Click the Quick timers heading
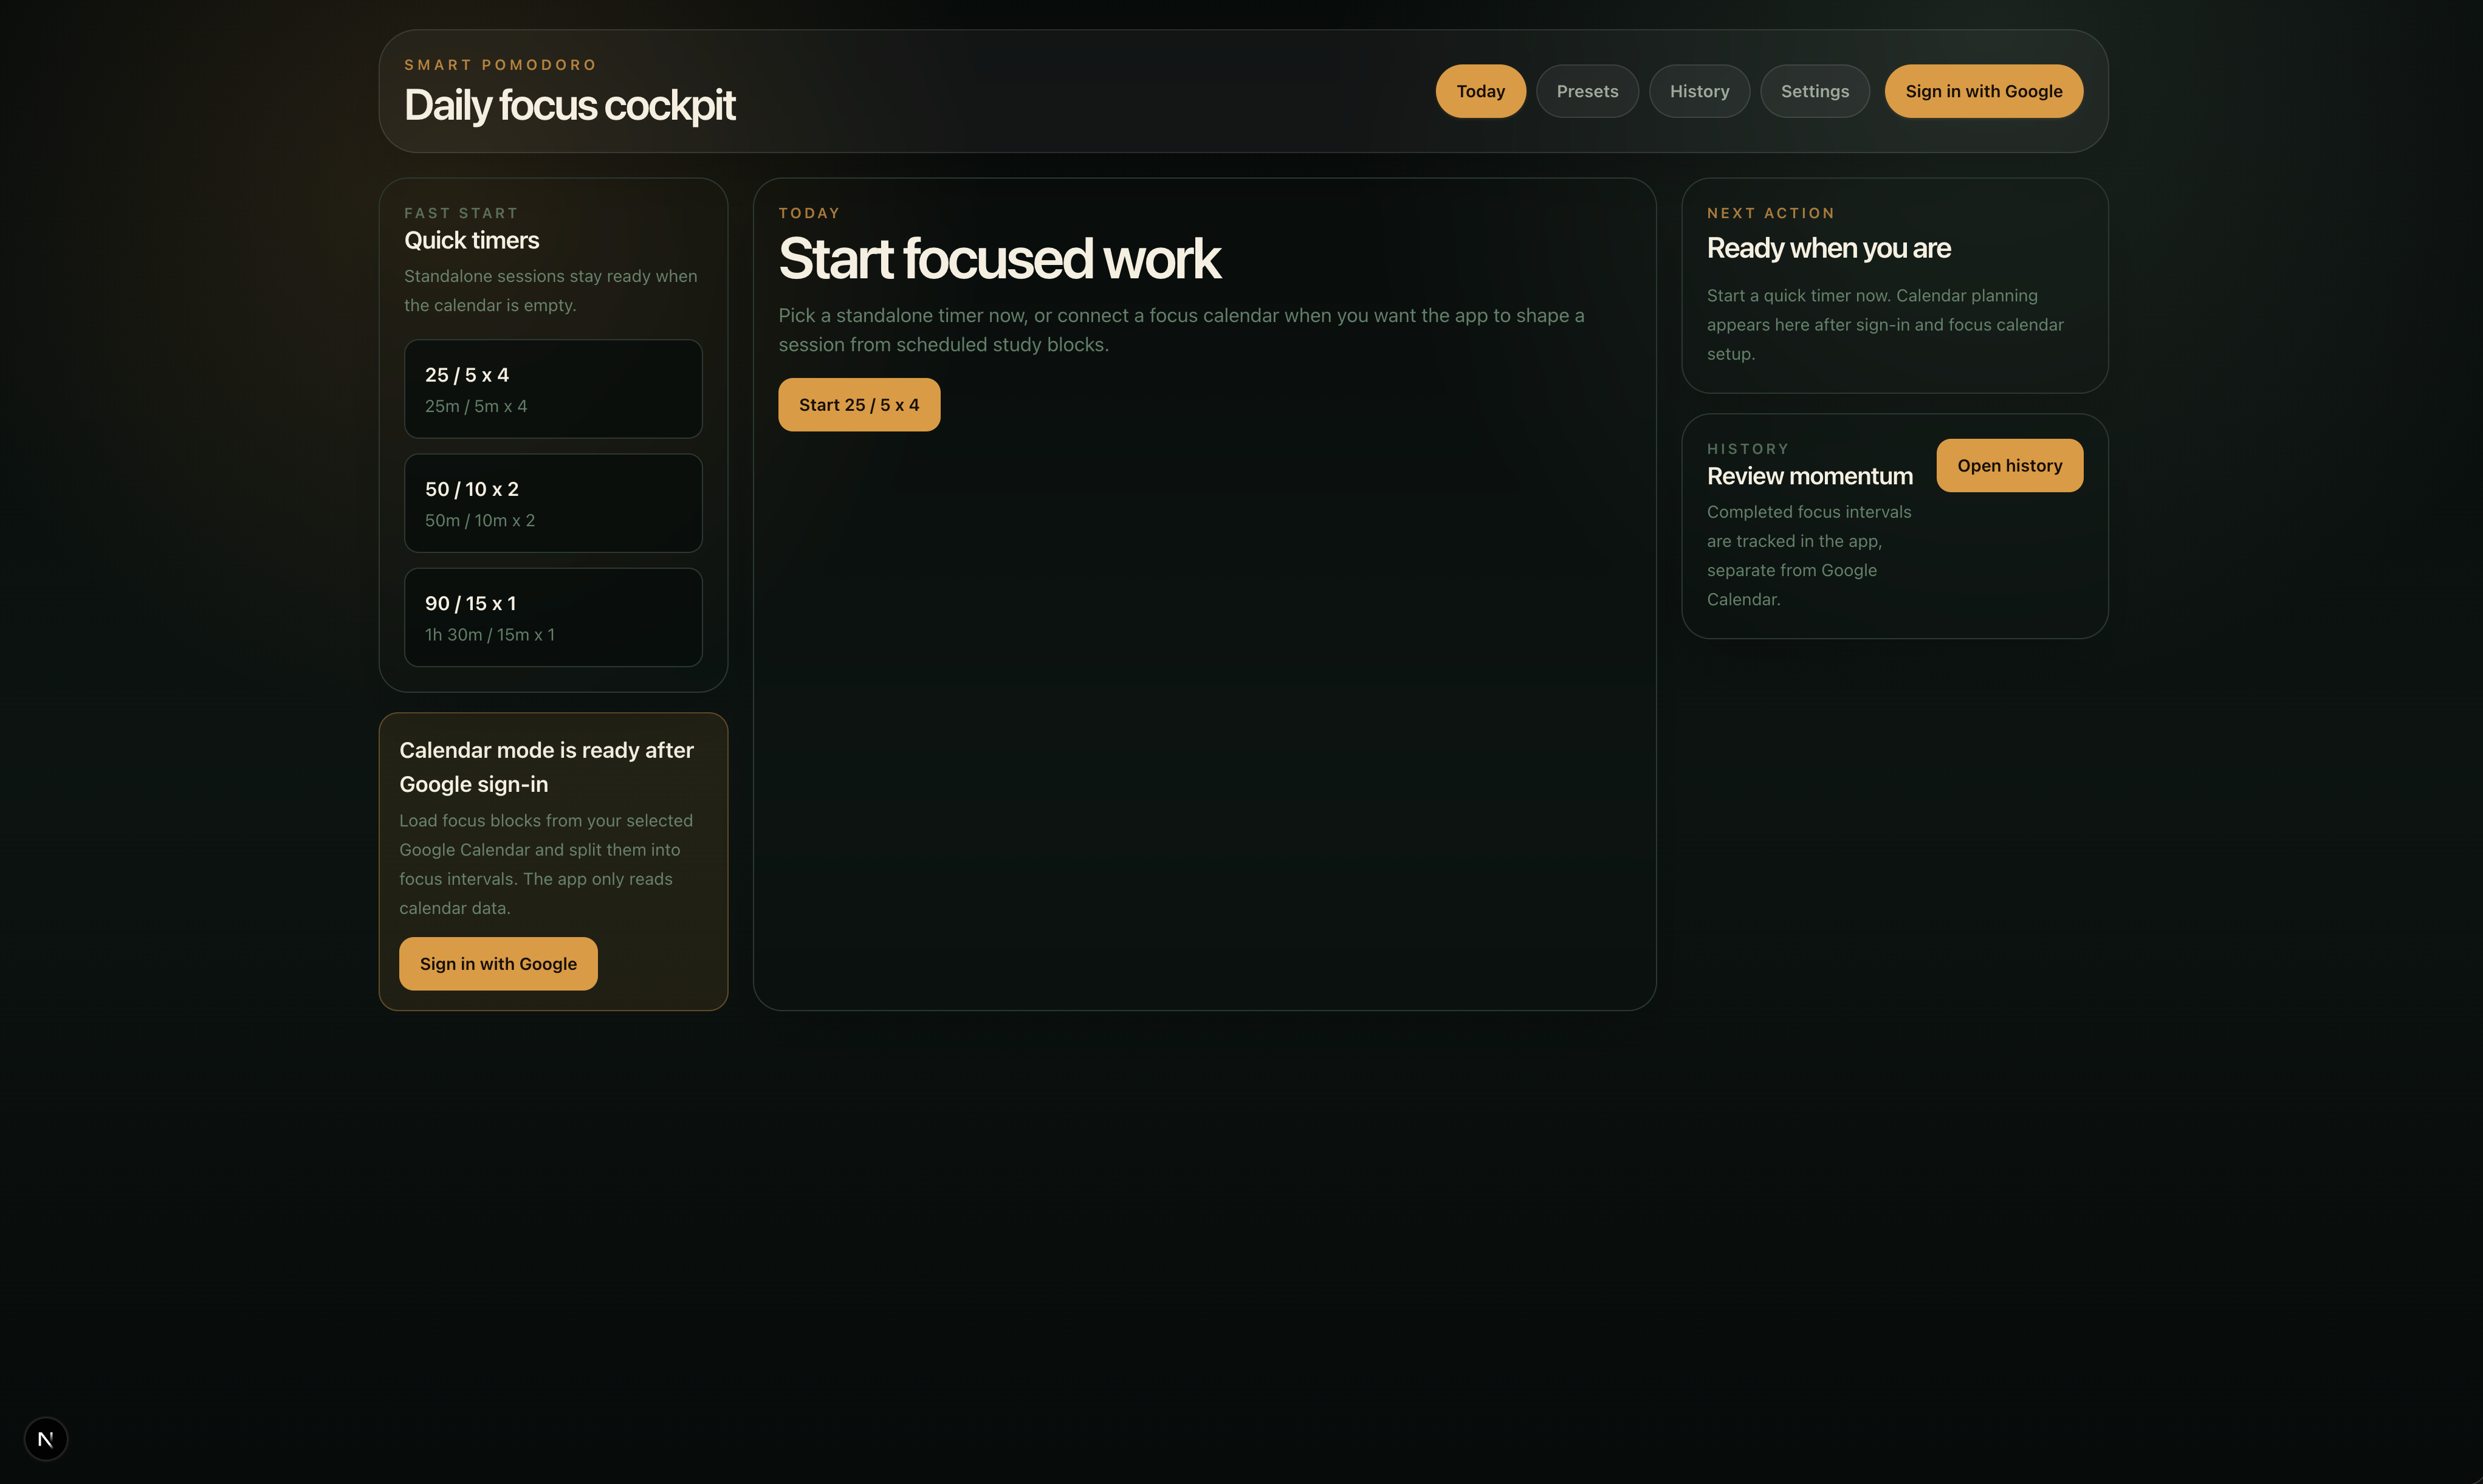This screenshot has height=1484, width=2483. 471,240
